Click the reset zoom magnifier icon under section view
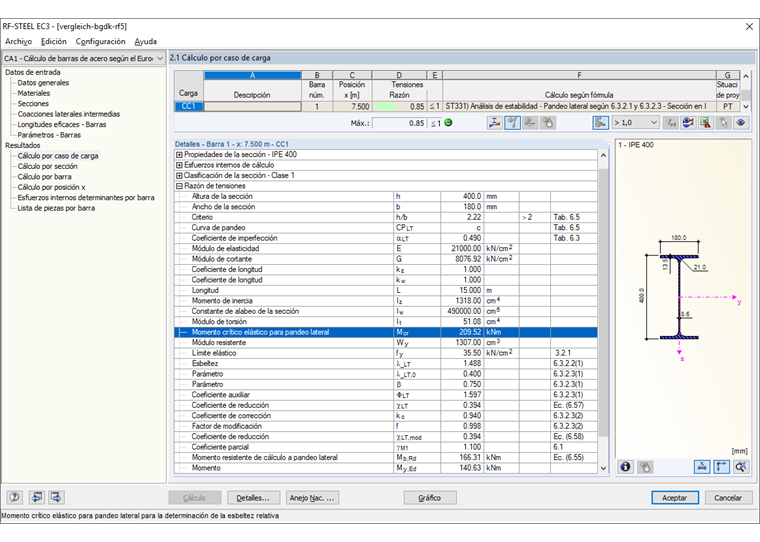This screenshot has width=760, height=542. click(741, 467)
